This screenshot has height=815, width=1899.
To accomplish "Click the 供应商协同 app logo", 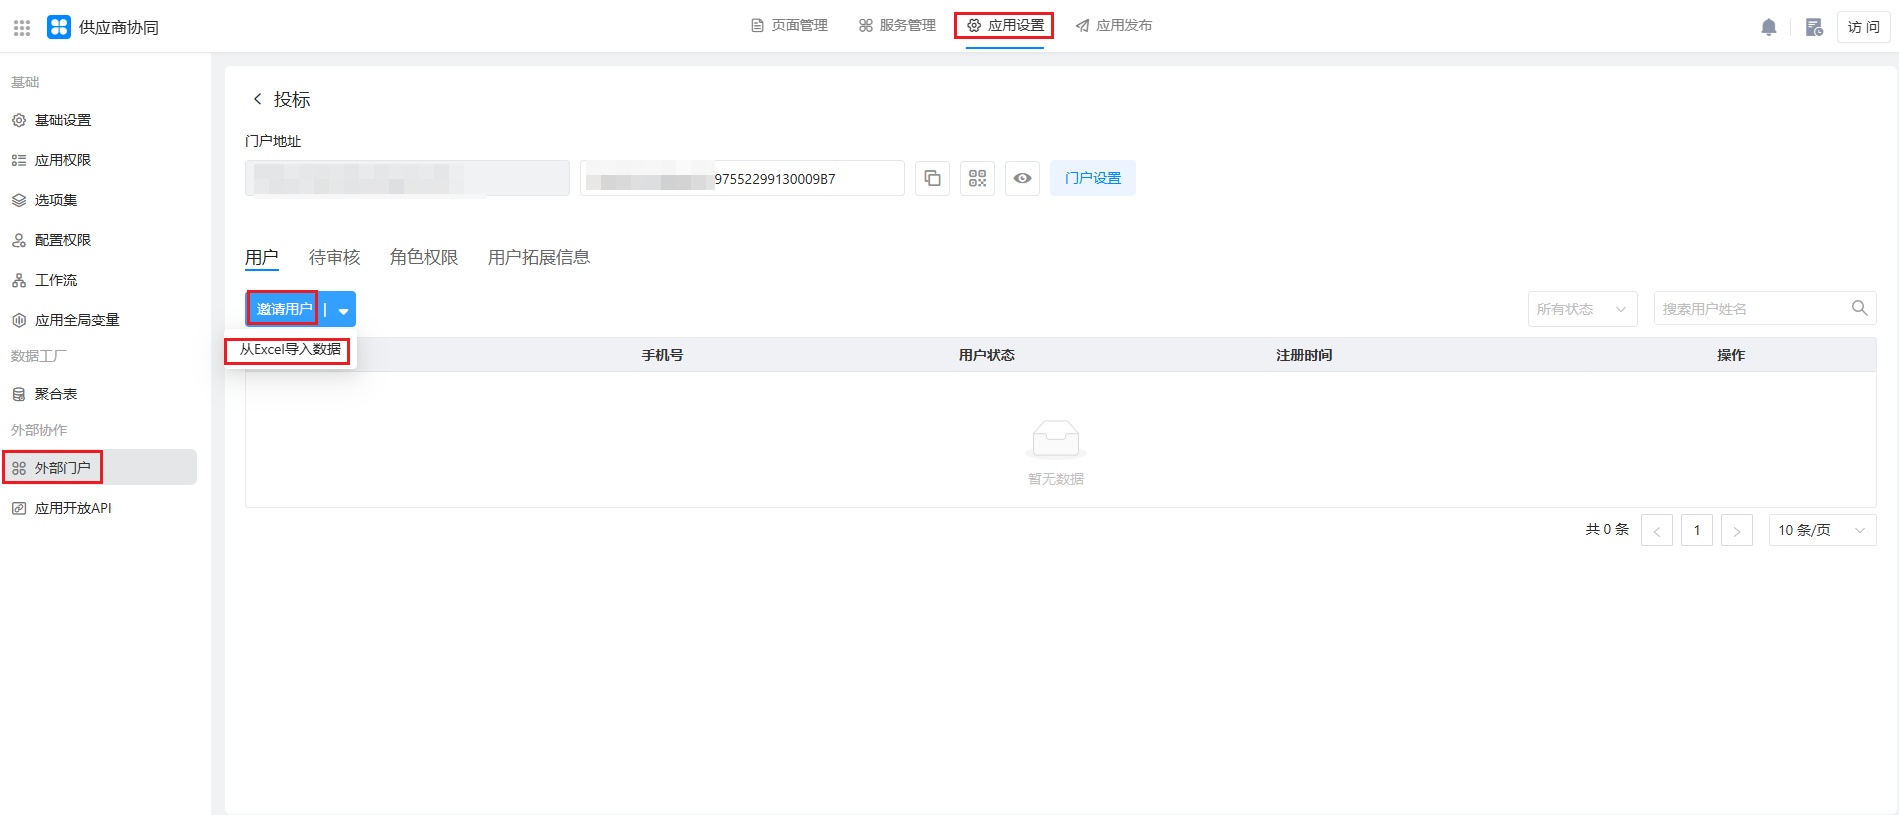I will point(59,27).
